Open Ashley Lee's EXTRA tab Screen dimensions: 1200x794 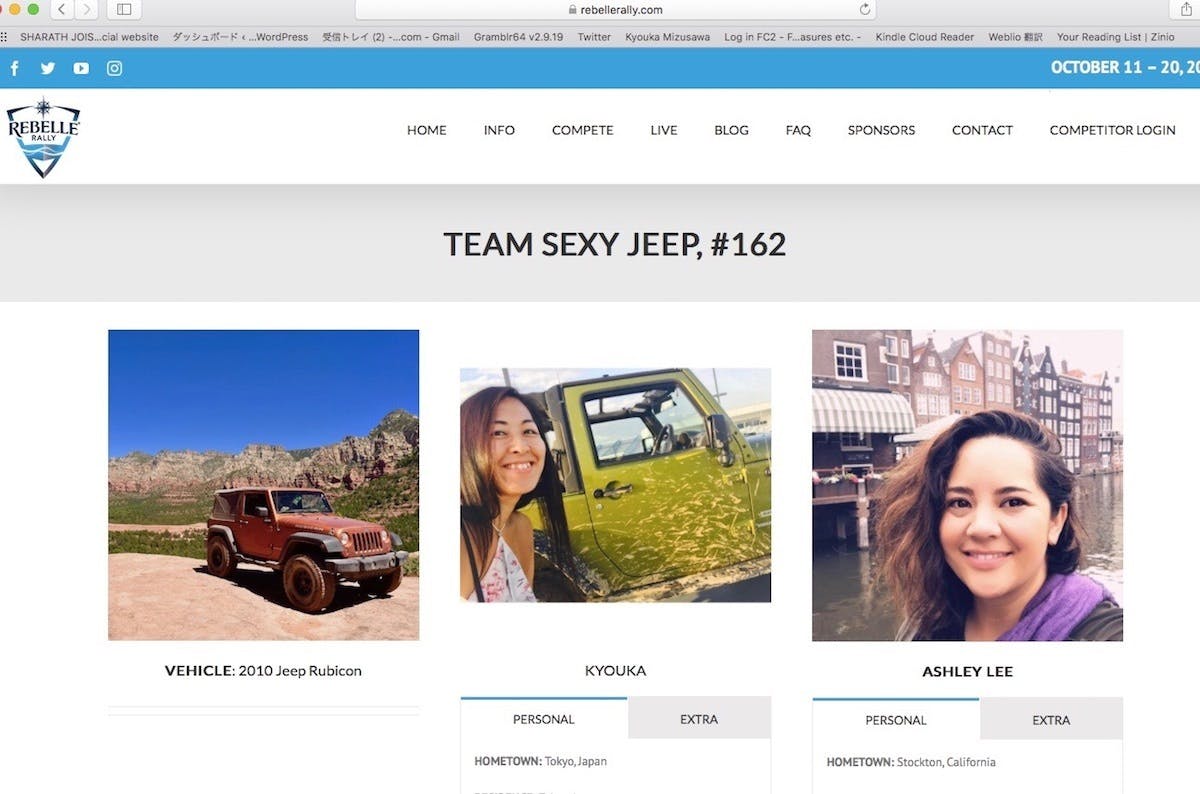click(1051, 720)
